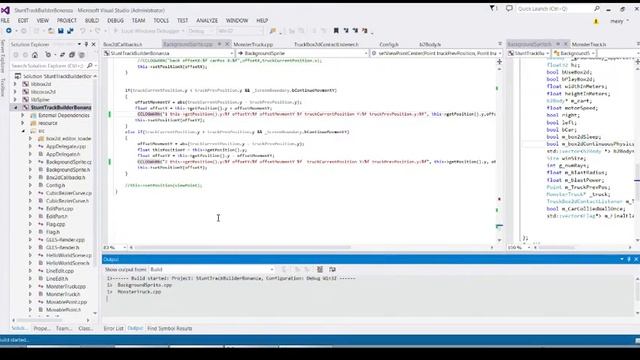Screen dimensions: 640x360
Task: Click the Save icon in toolbar
Action: coord(61,31)
